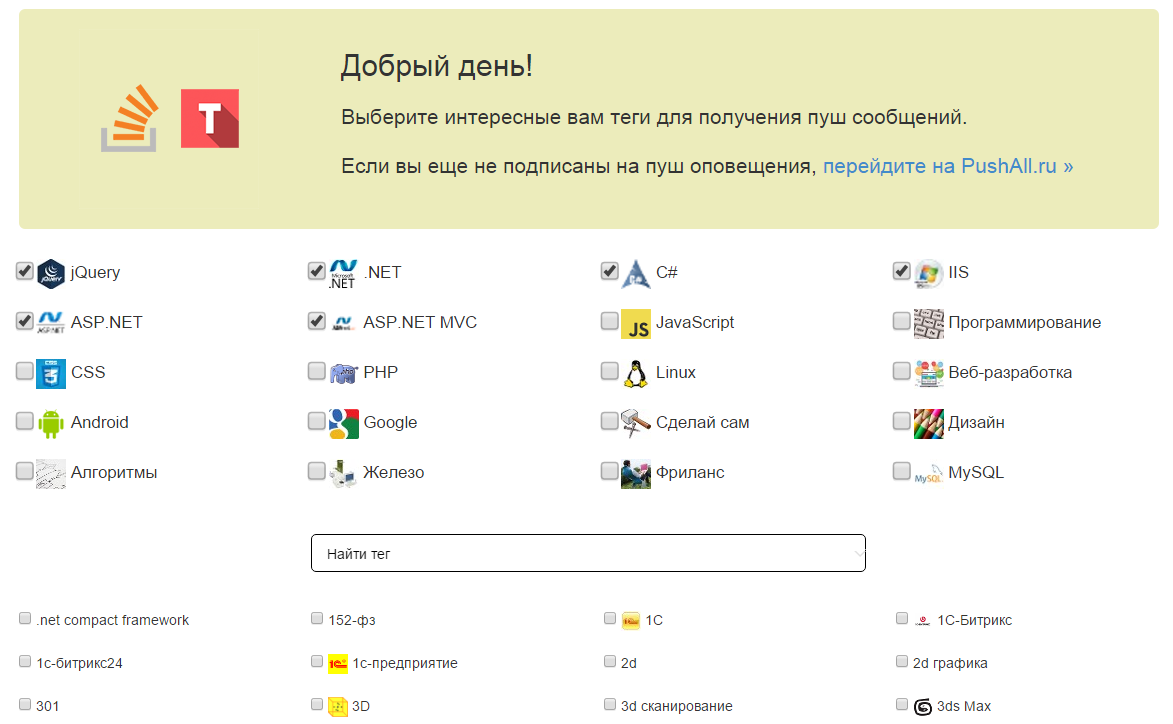1173x724 pixels.
Task: Check the Веб-разработка checkbox
Action: 901,371
